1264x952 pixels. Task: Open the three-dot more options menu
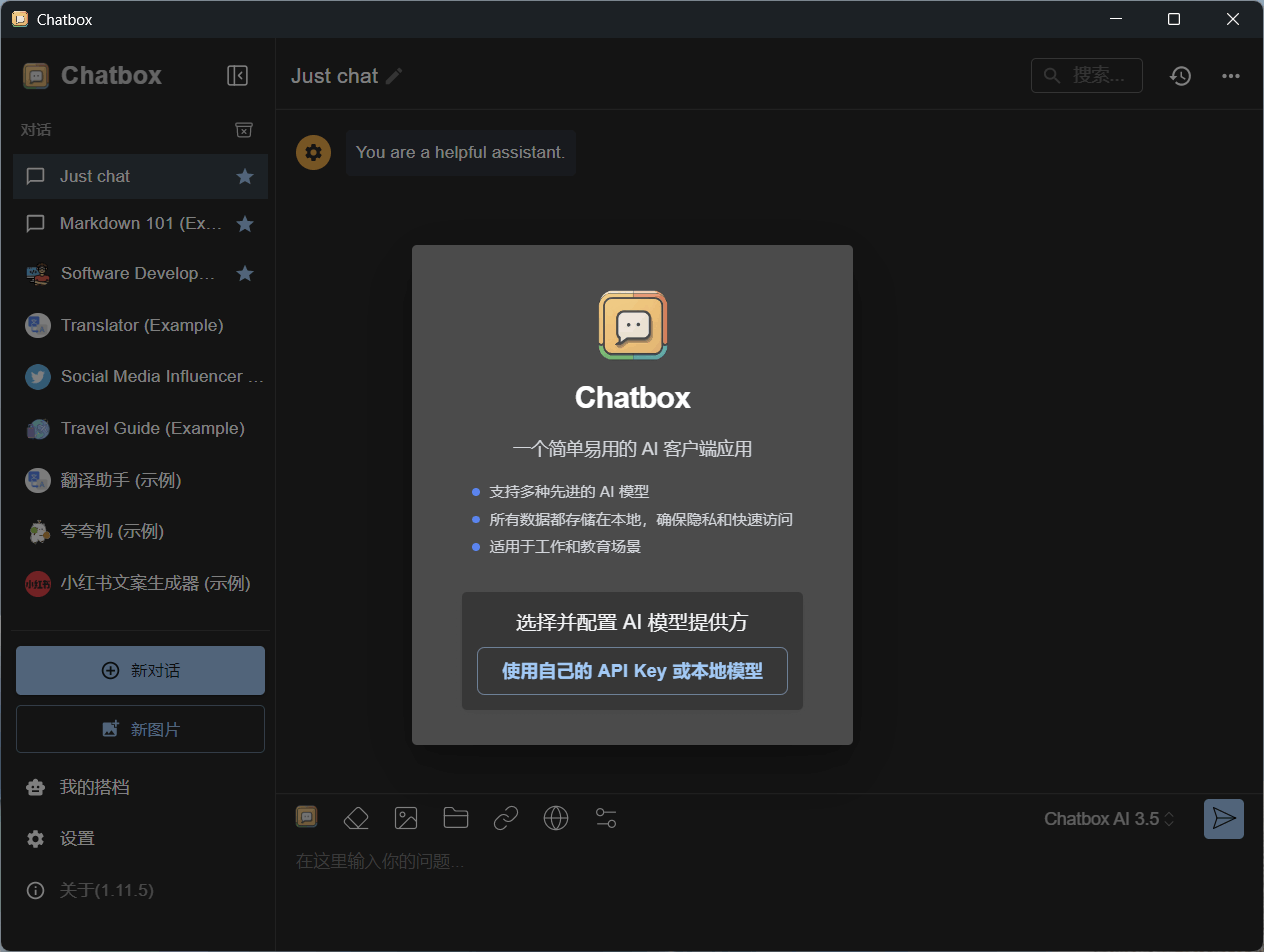coord(1231,76)
